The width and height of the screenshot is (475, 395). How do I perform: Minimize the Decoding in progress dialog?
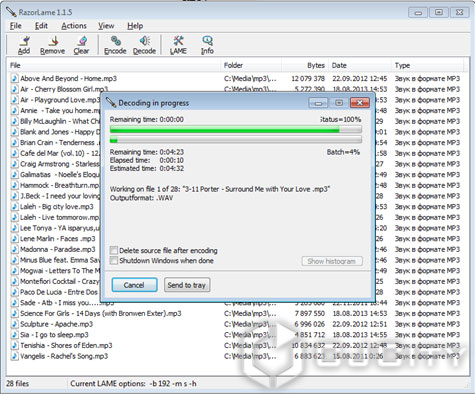(318, 103)
